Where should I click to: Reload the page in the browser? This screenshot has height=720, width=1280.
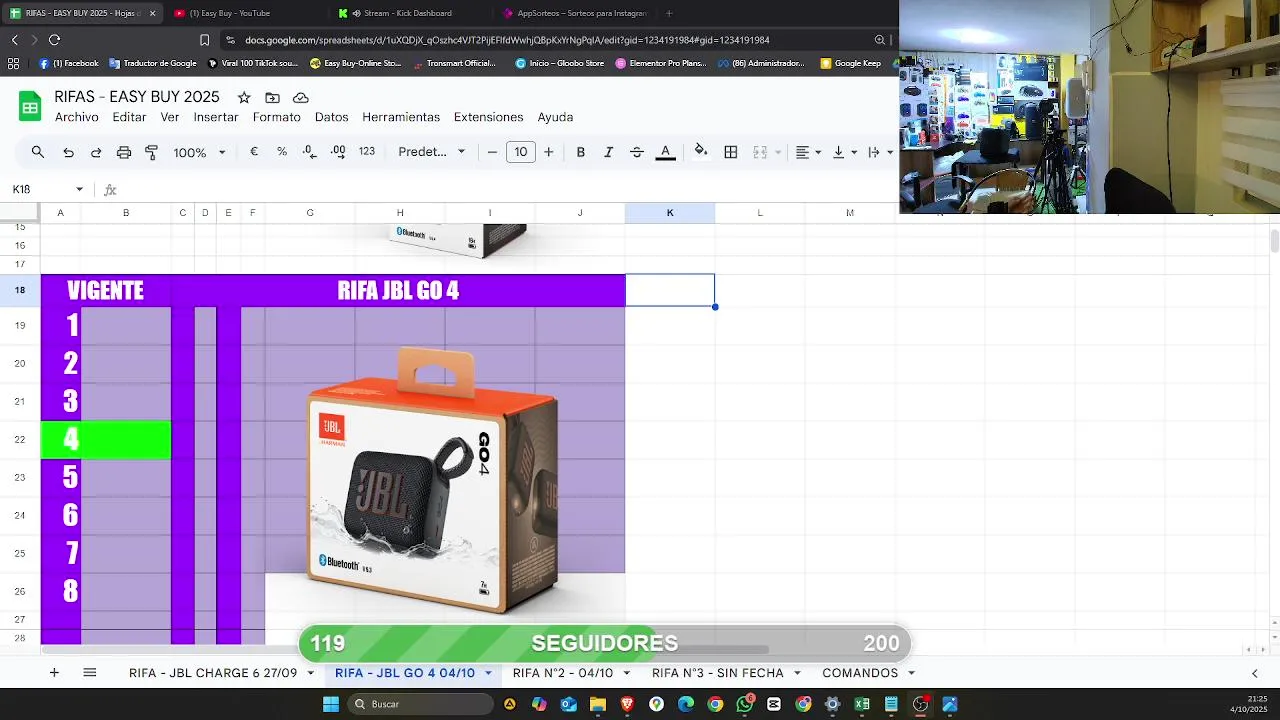[54, 40]
